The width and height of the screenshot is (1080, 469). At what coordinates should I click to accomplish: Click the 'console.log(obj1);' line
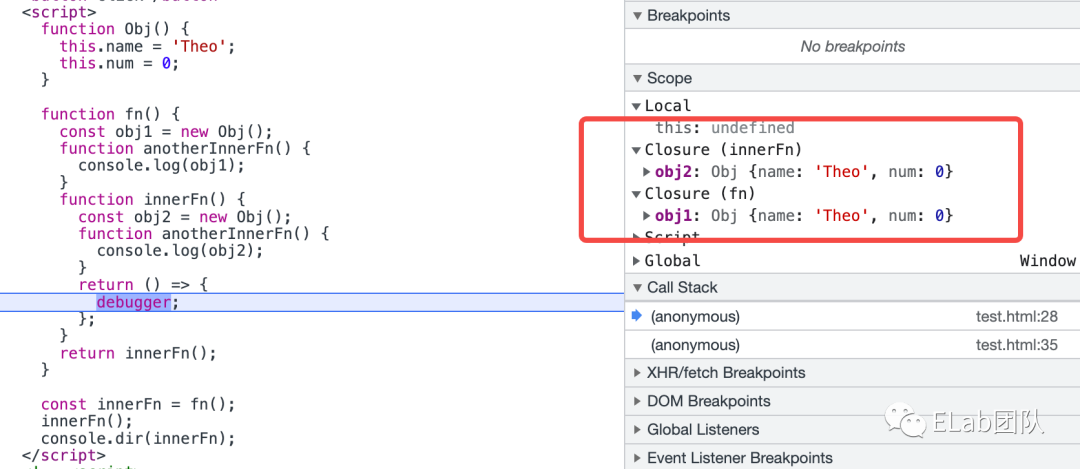(x=161, y=166)
